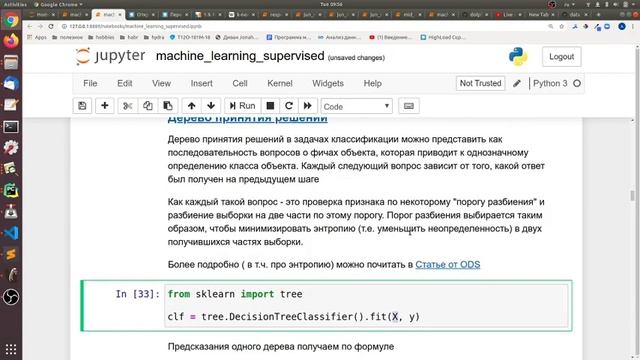Open the Activities overview
The width and height of the screenshot is (640, 360).
coord(15,4)
